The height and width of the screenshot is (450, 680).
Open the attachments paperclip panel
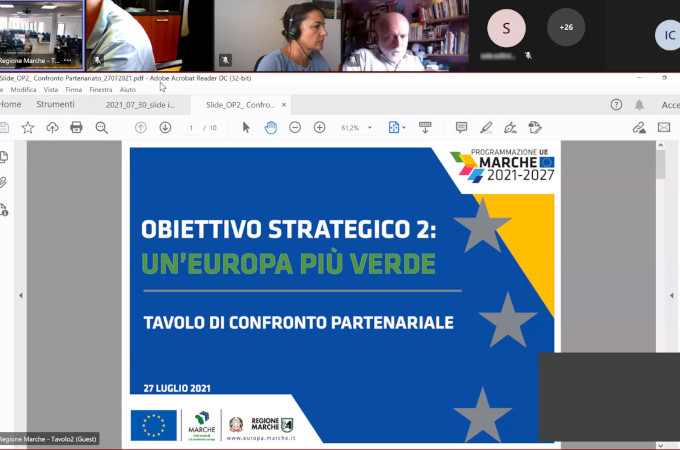click(x=3, y=183)
